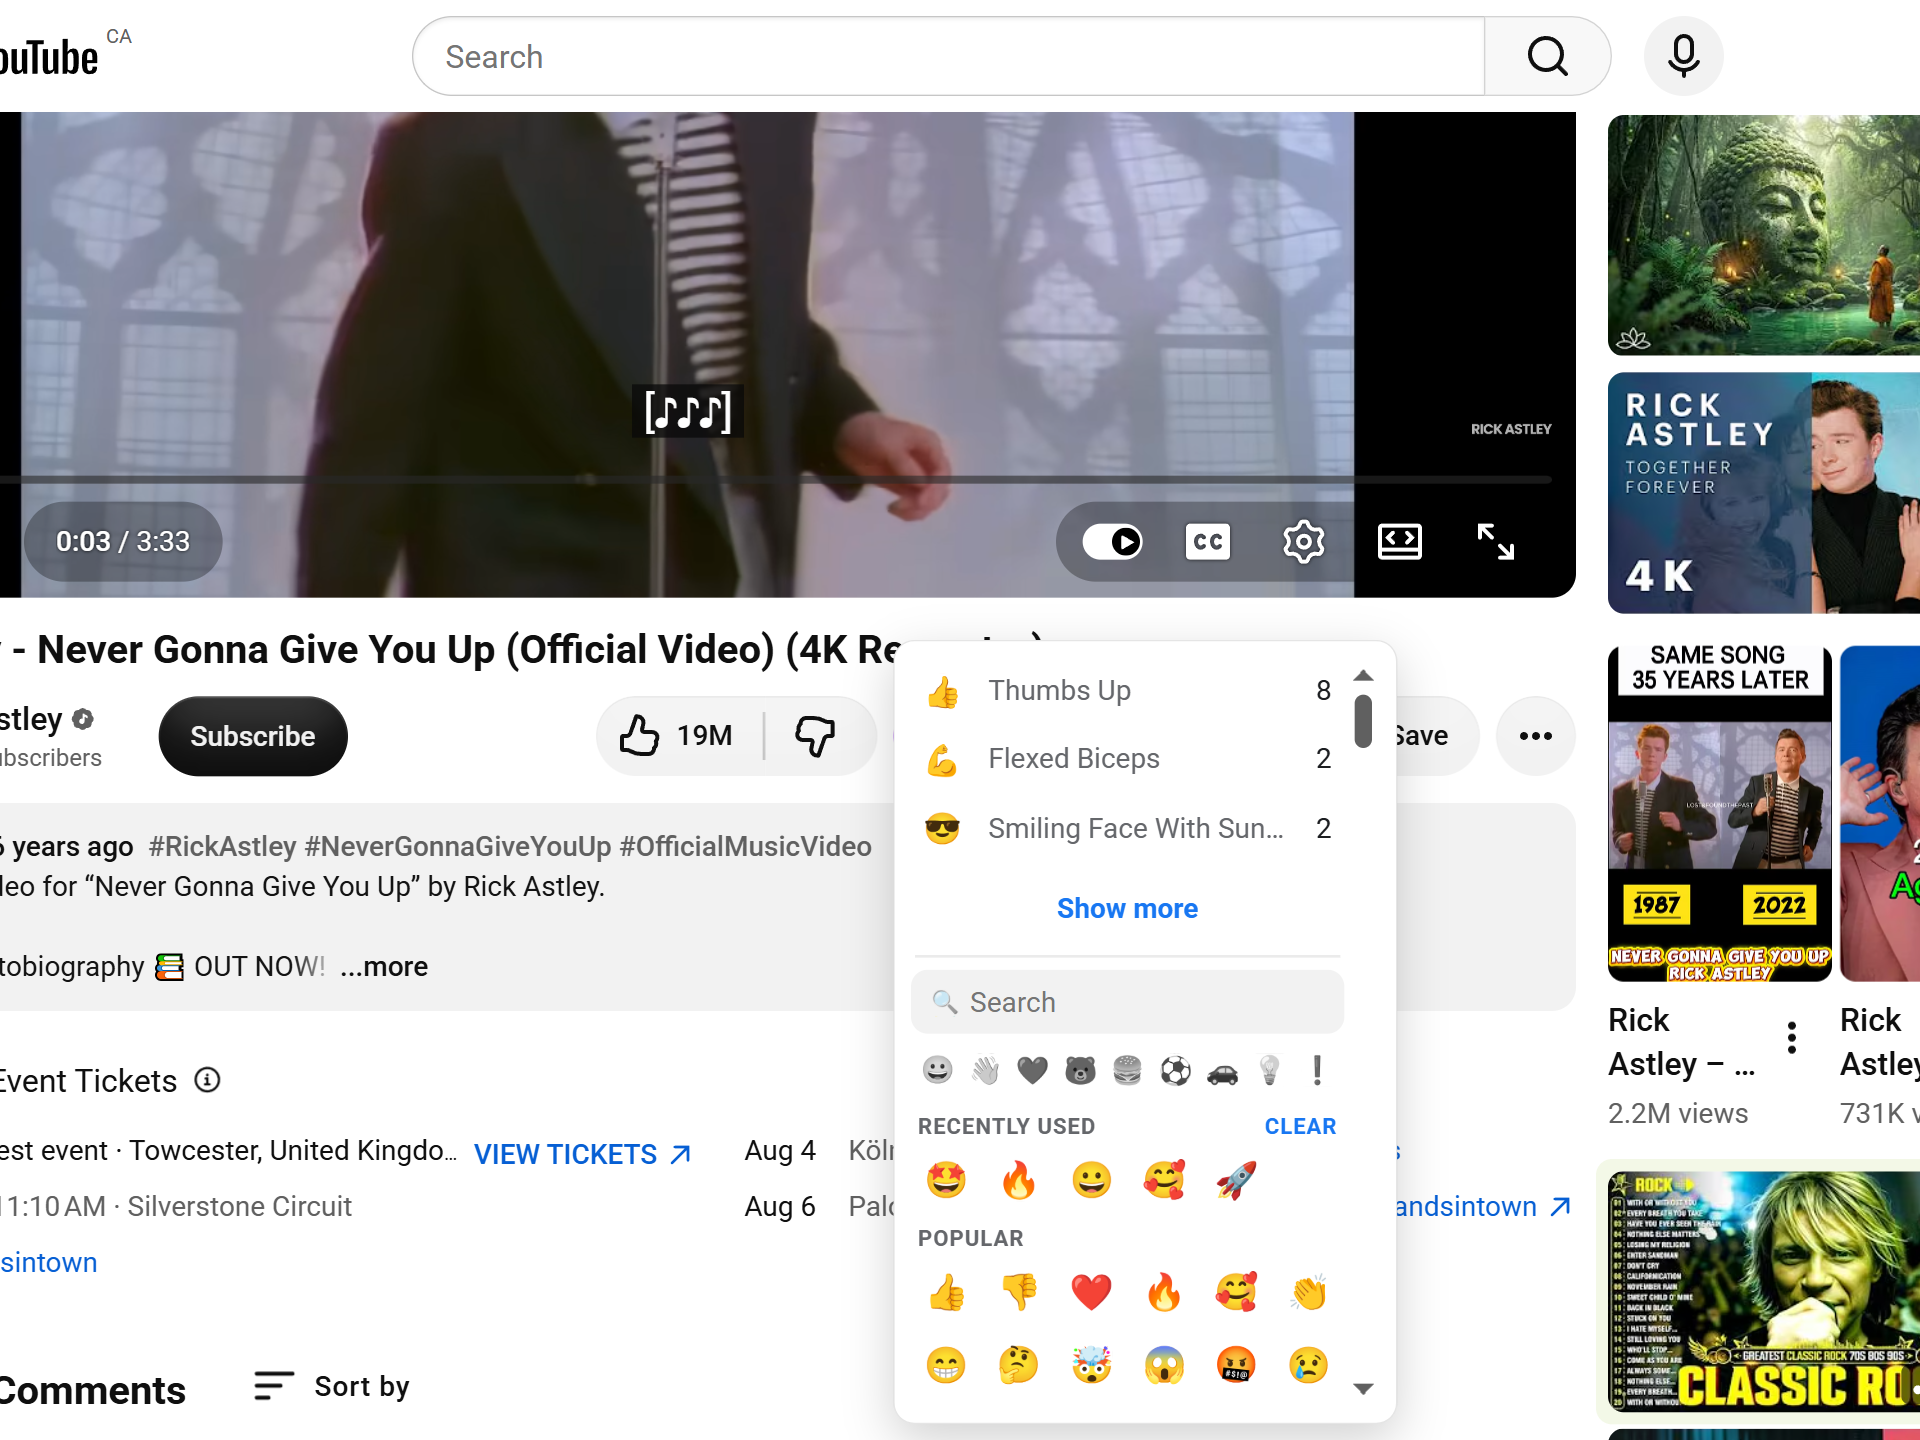This screenshot has height=1440, width=1920.
Task: Open video player settings gear
Action: point(1304,541)
